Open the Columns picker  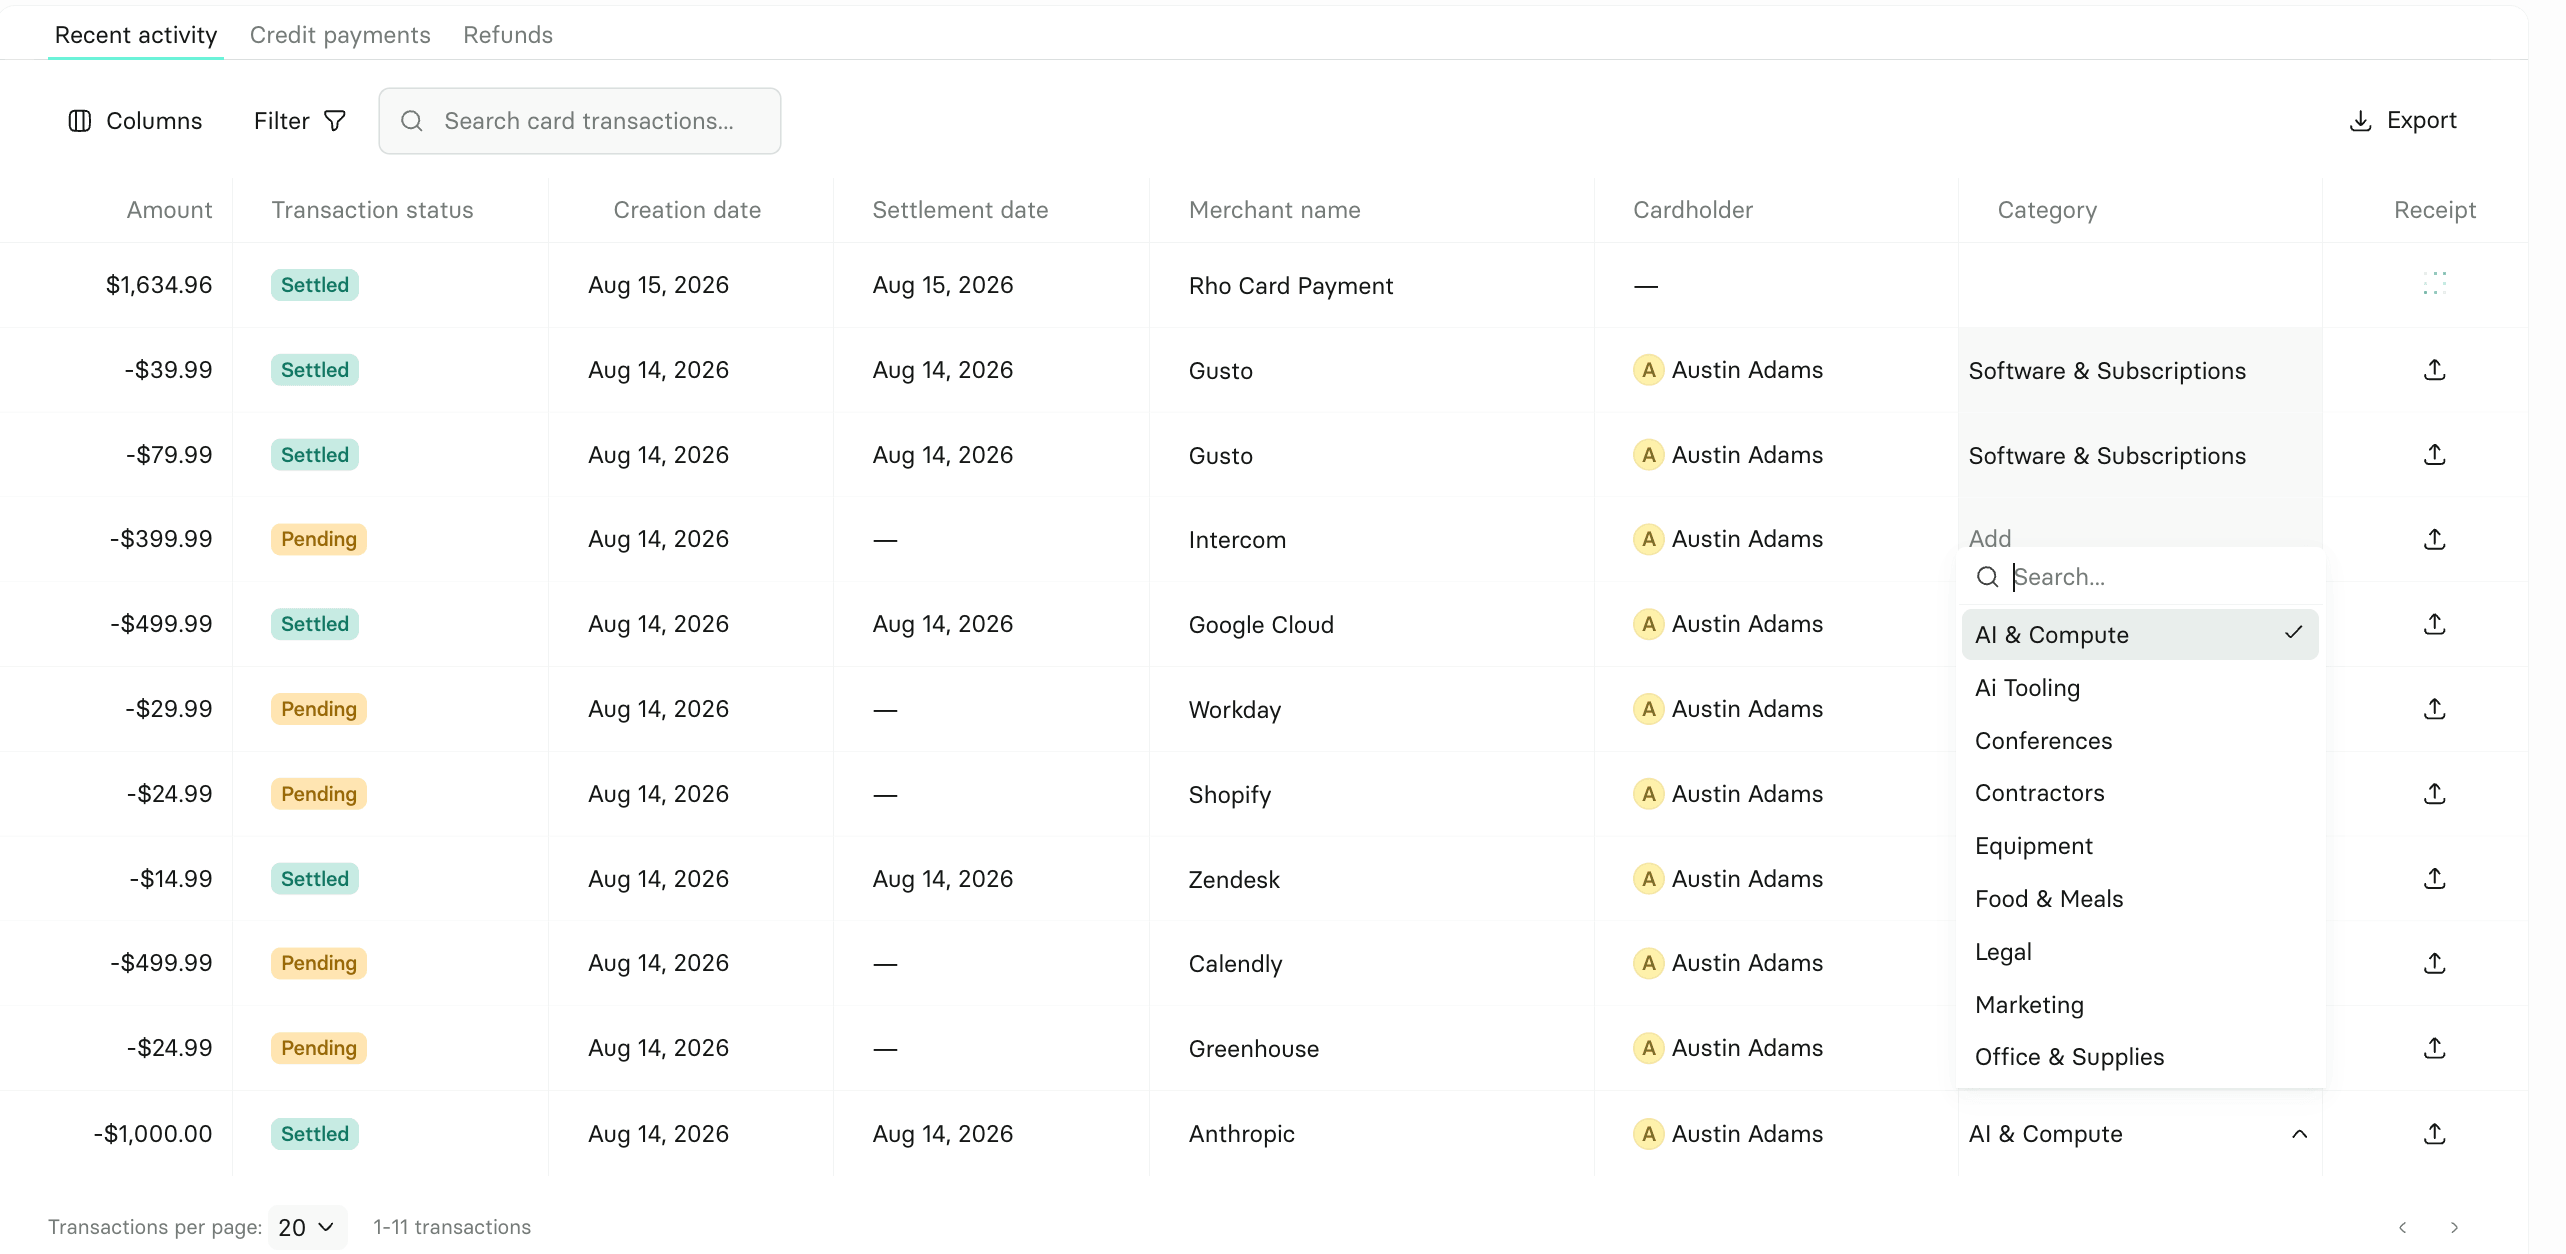pyautogui.click(x=135, y=121)
